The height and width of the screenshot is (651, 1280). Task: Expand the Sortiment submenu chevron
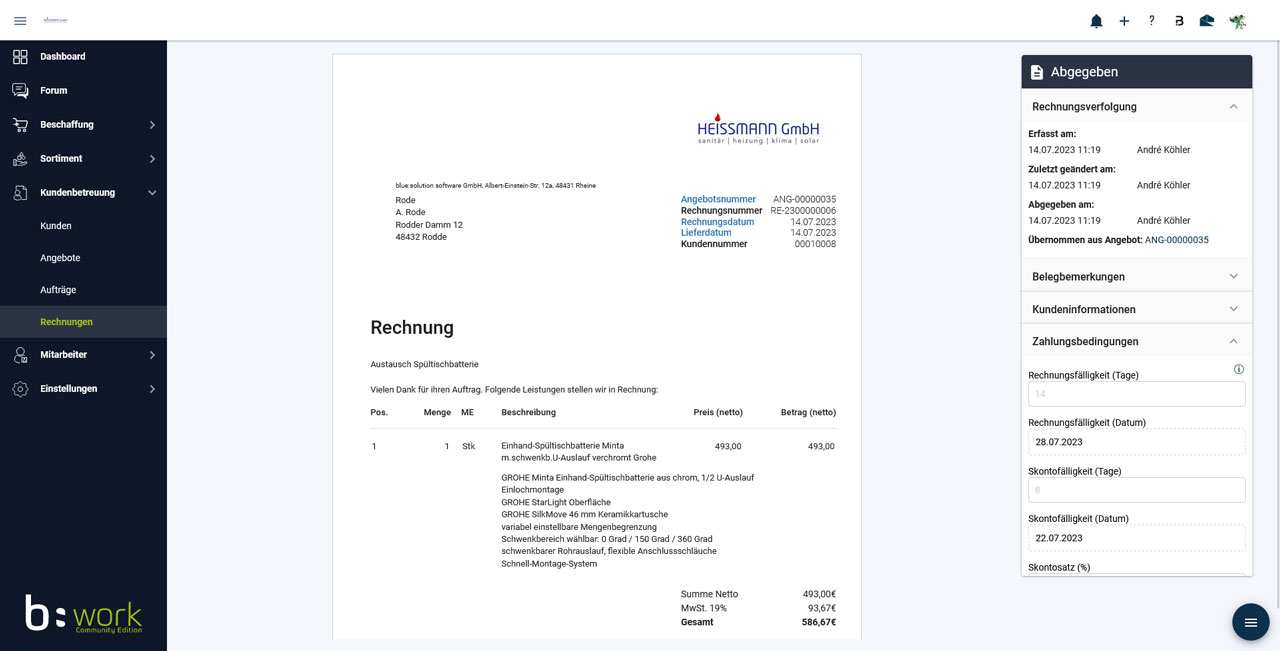click(x=152, y=159)
